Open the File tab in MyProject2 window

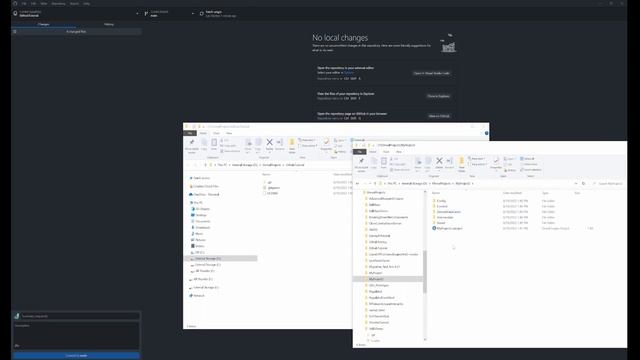click(360, 152)
